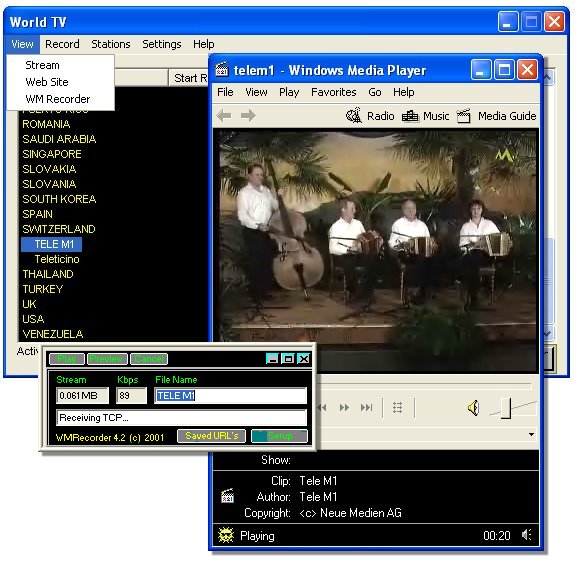Adjust the volume slider handle
Viewport: 579px width, 565px height.
tap(506, 408)
